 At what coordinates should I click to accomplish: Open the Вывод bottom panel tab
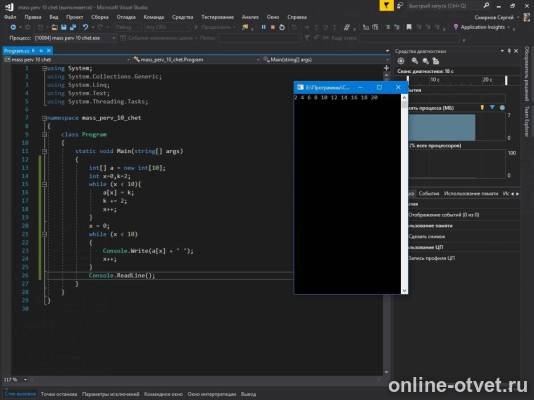248,394
